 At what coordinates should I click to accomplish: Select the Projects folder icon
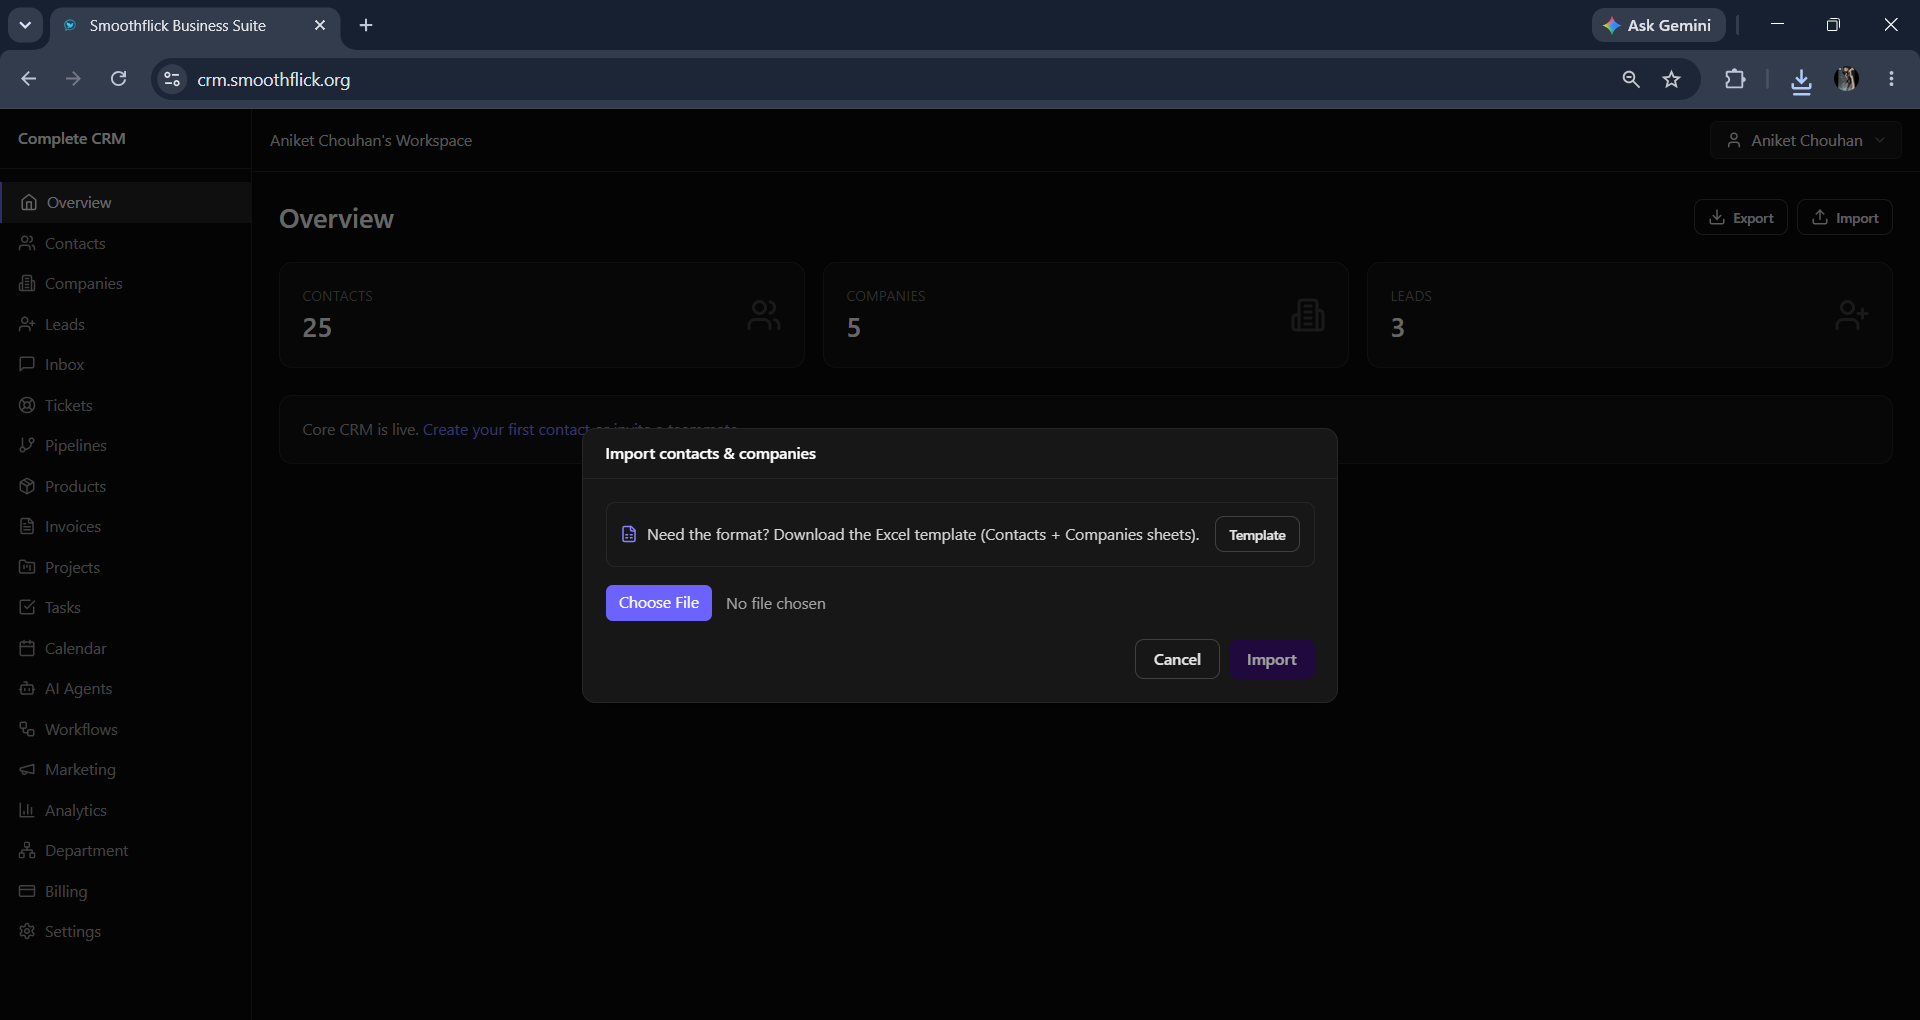27,567
